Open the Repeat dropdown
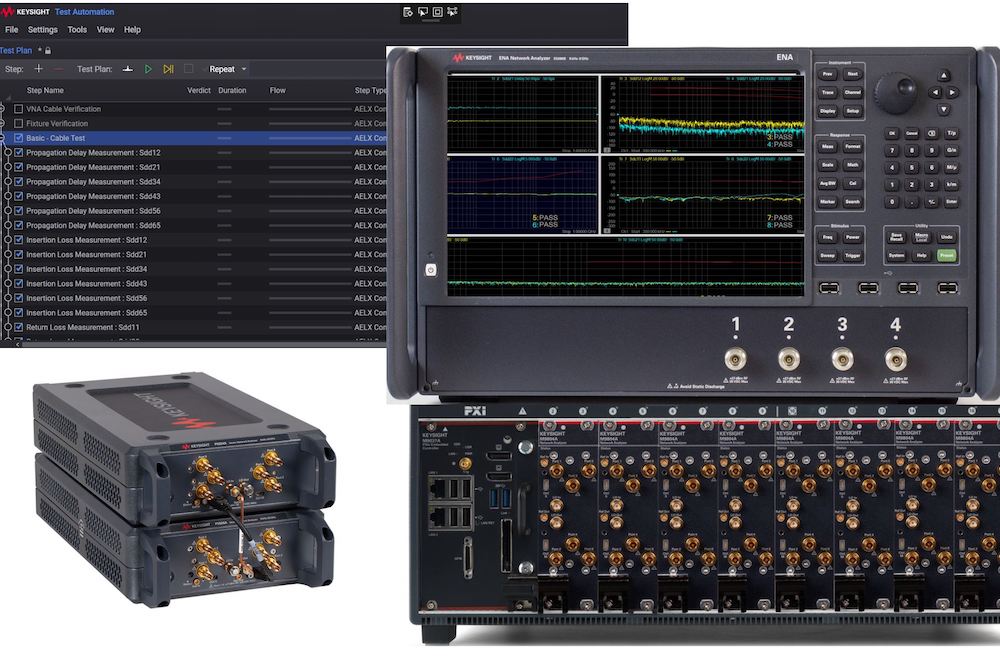1000x667 pixels. pos(243,69)
